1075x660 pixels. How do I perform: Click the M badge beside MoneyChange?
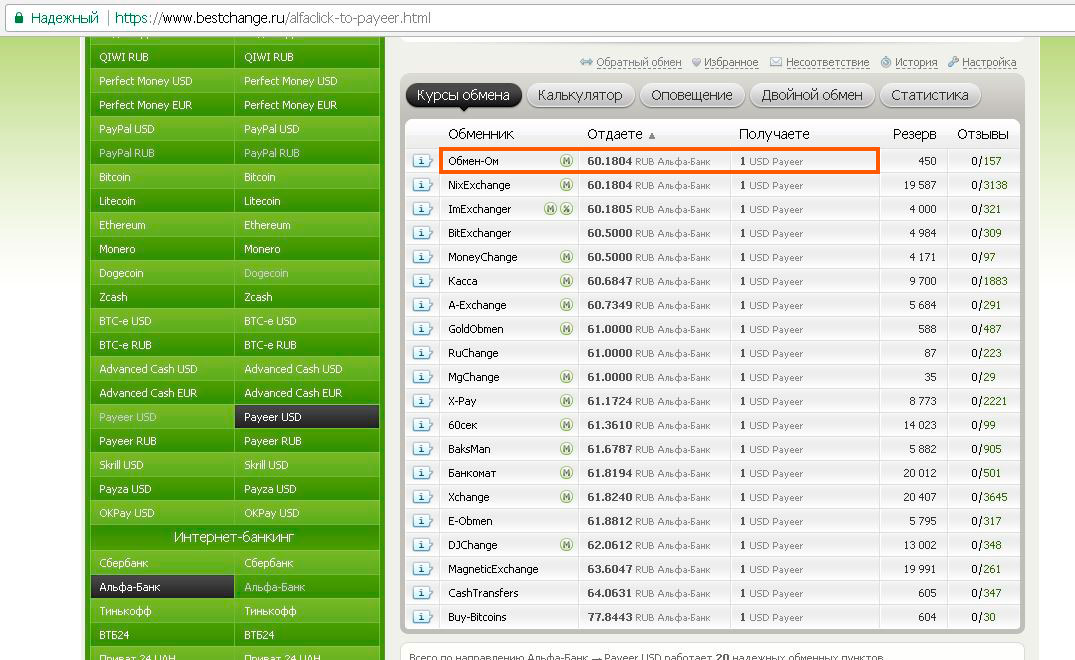566,257
